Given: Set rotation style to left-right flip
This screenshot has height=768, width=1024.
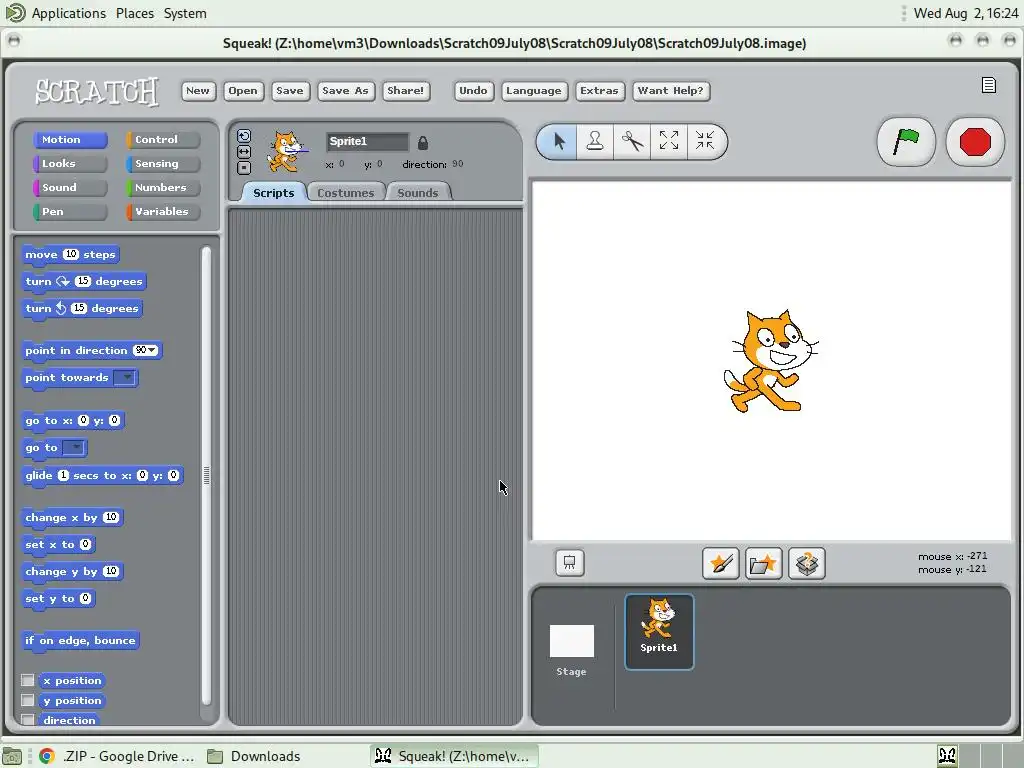Looking at the screenshot, I should [244, 152].
